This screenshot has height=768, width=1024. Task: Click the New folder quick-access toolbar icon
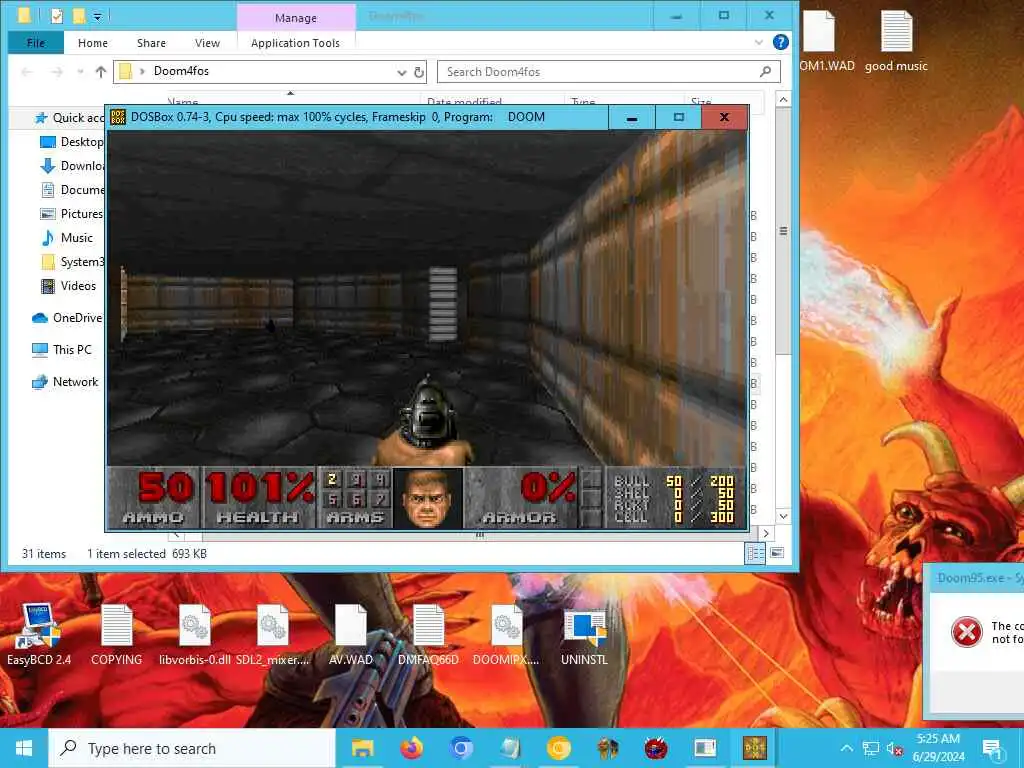pyautogui.click(x=78, y=16)
